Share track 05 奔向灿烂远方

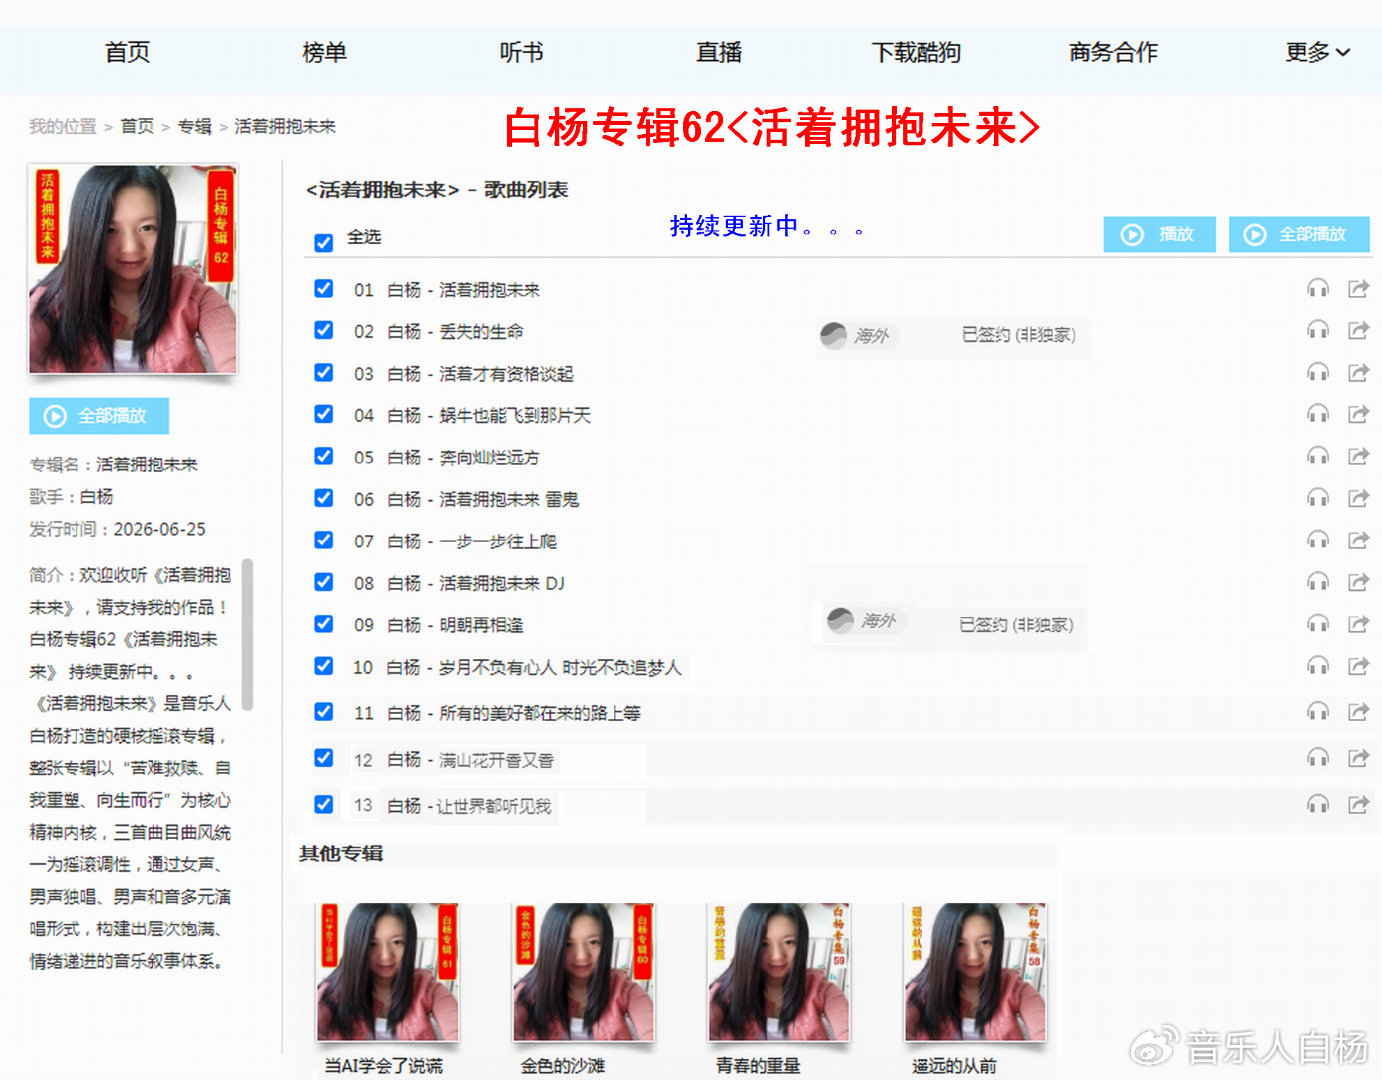coord(1358,456)
